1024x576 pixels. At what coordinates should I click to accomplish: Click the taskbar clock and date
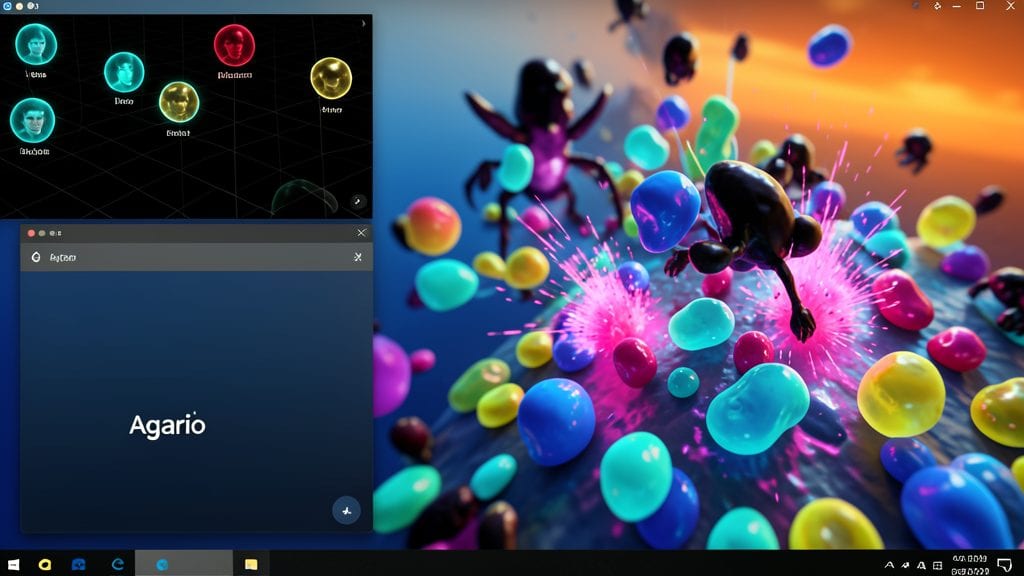[x=970, y=565]
